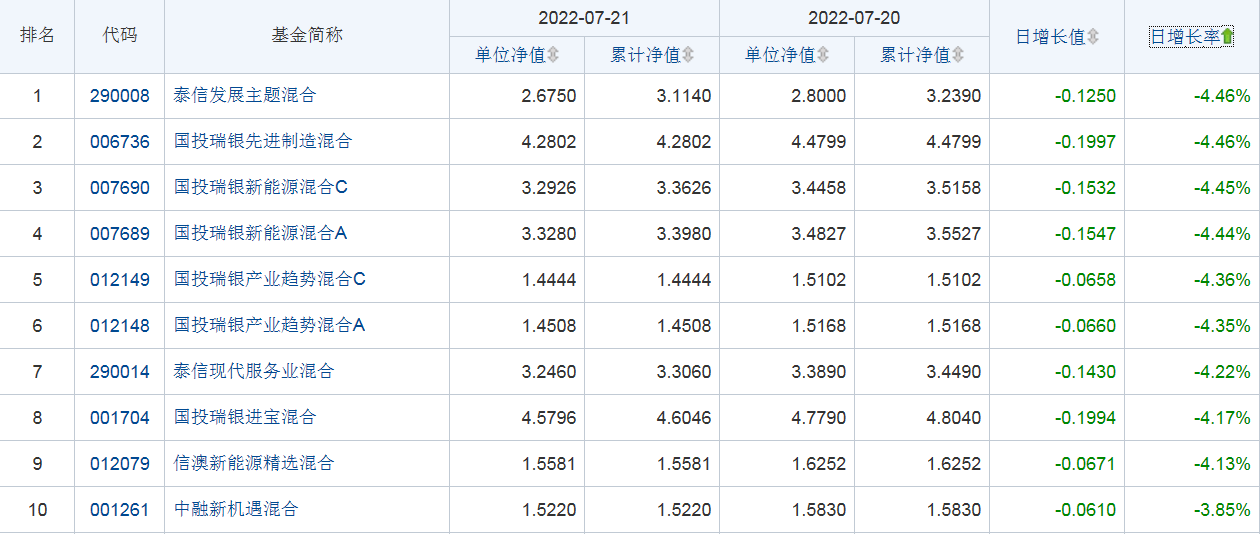This screenshot has width=1260, height=534.
Task: Click the 2022-07-21 date header
Action: (x=584, y=18)
